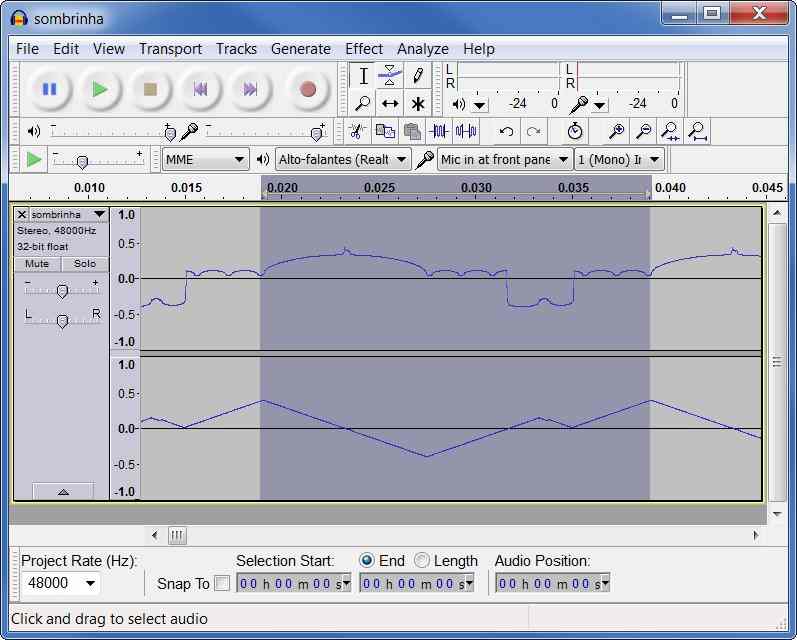Viewport: 797px width, 640px height.
Task: Select the Envelope tool
Action: 390,76
